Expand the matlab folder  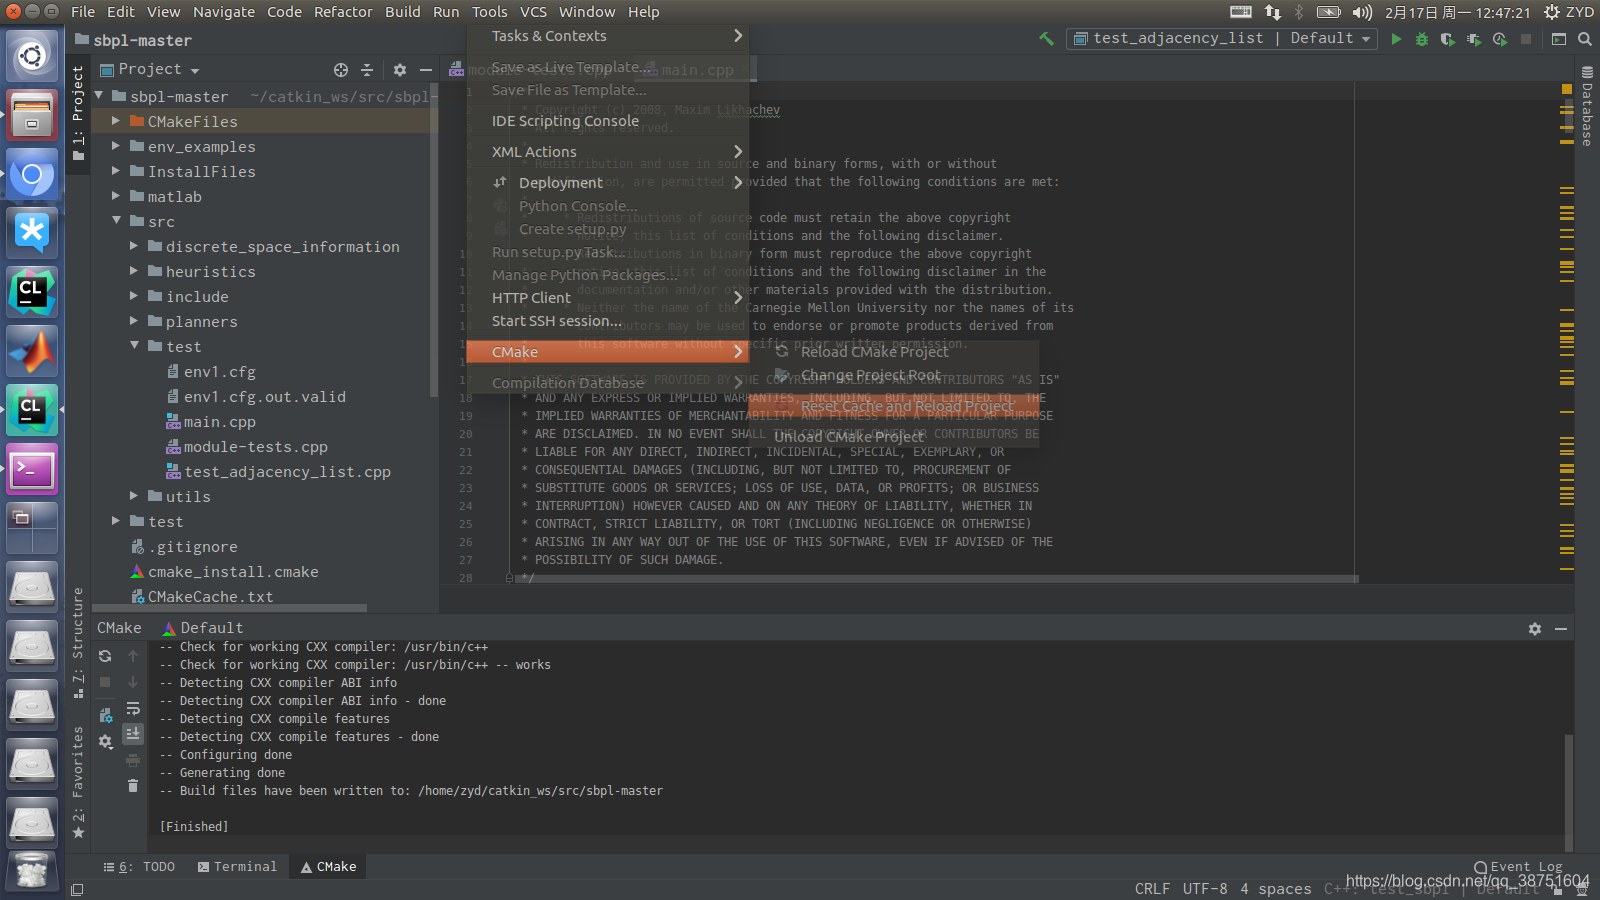pos(116,196)
